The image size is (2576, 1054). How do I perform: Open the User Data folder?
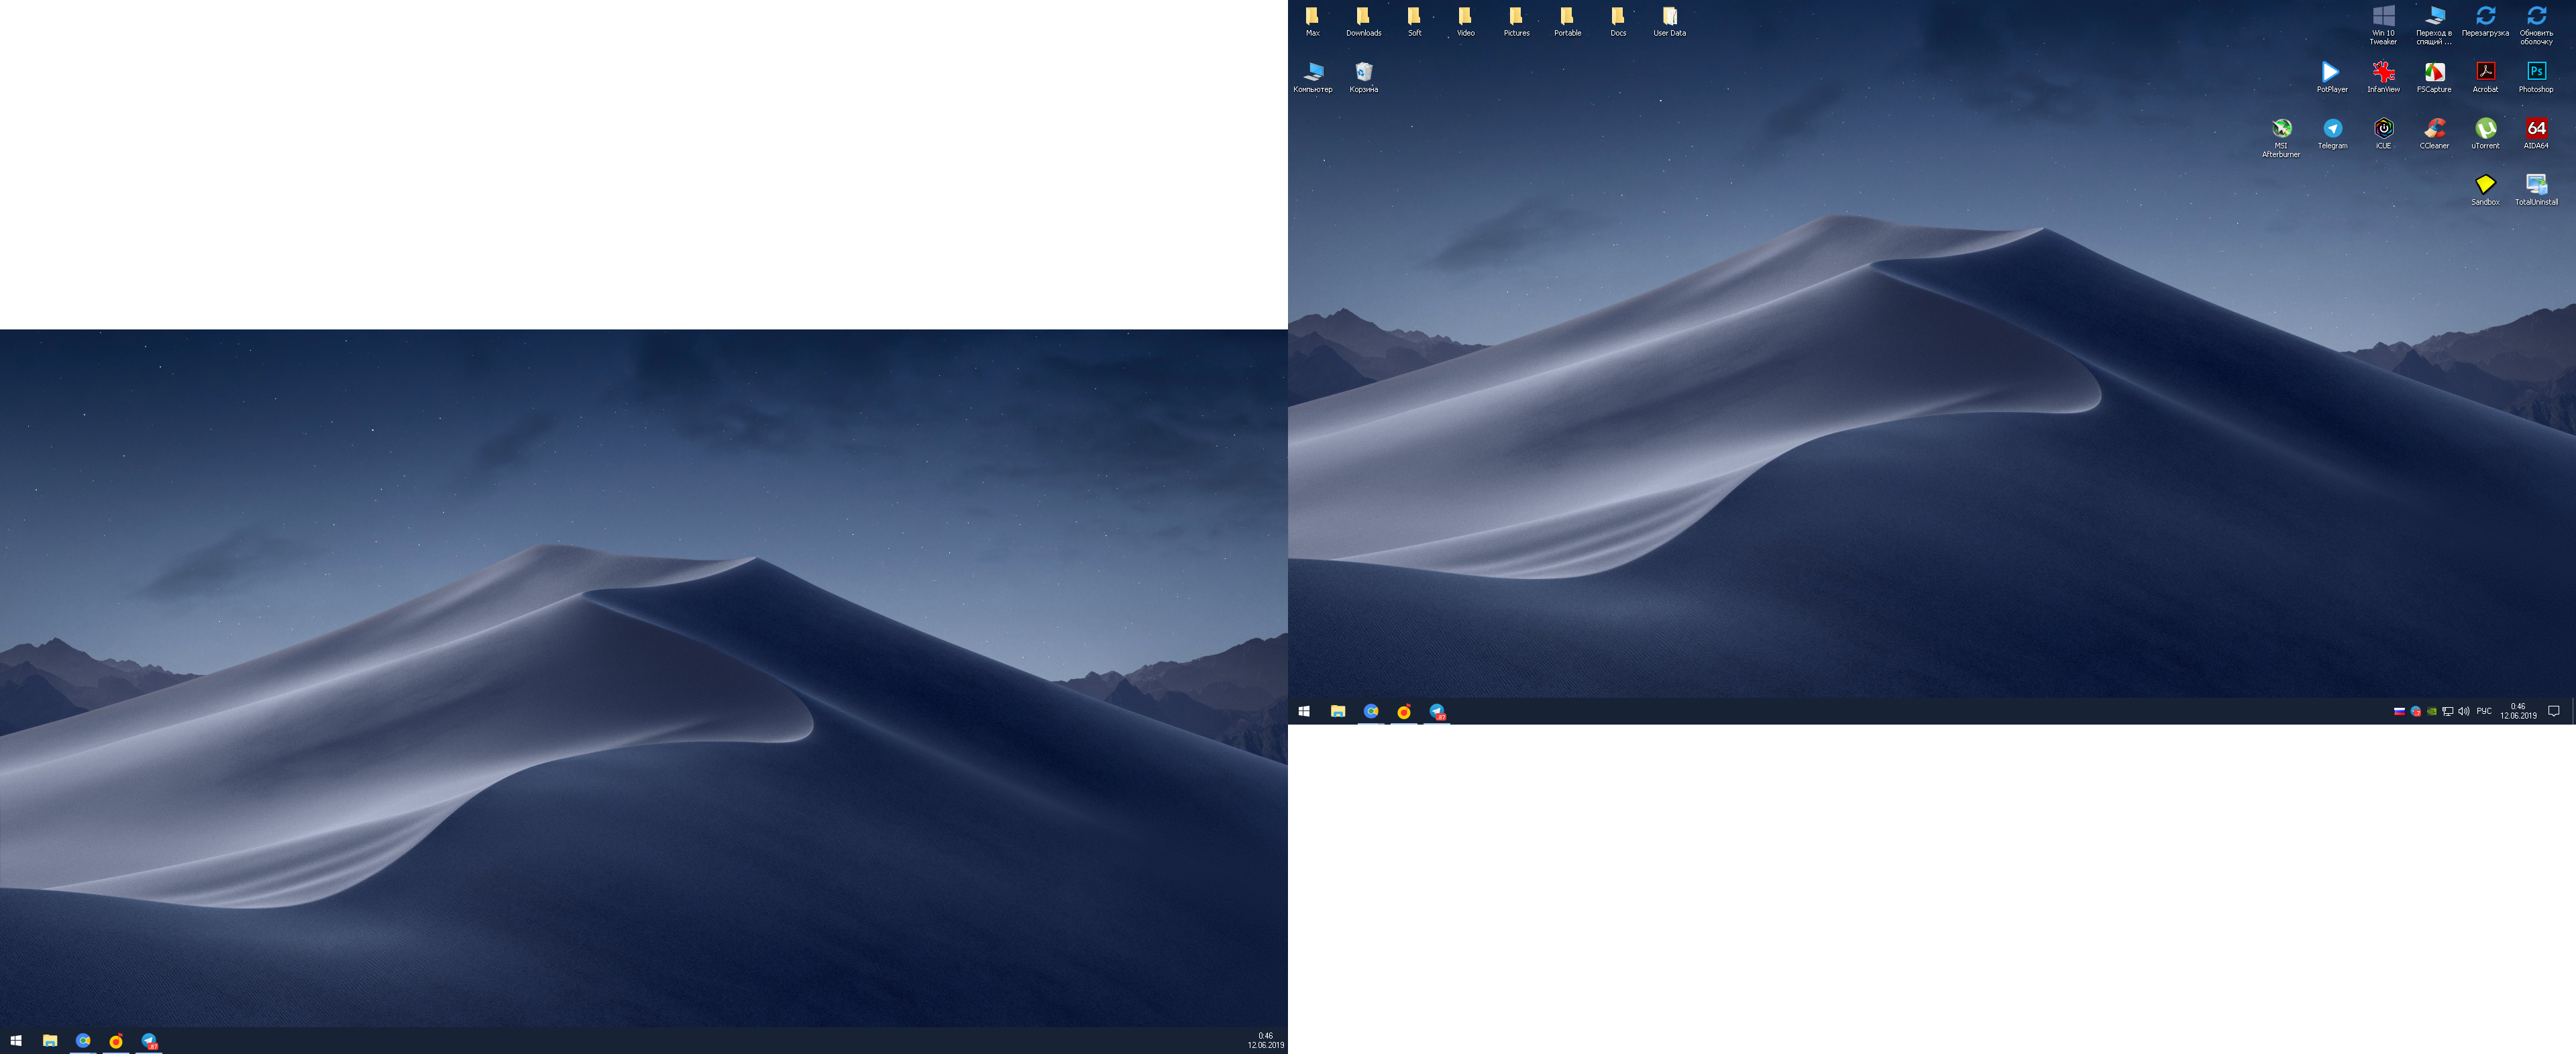pos(1669,22)
